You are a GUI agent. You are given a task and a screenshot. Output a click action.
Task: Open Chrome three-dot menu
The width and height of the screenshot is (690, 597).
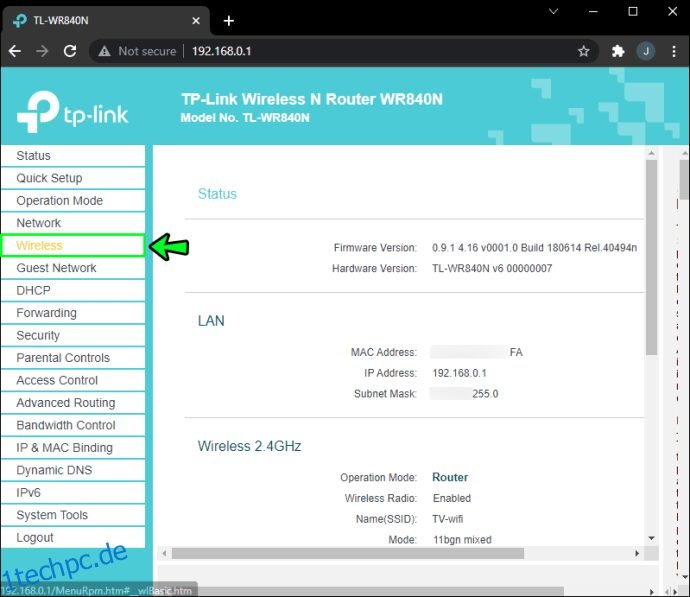click(674, 51)
